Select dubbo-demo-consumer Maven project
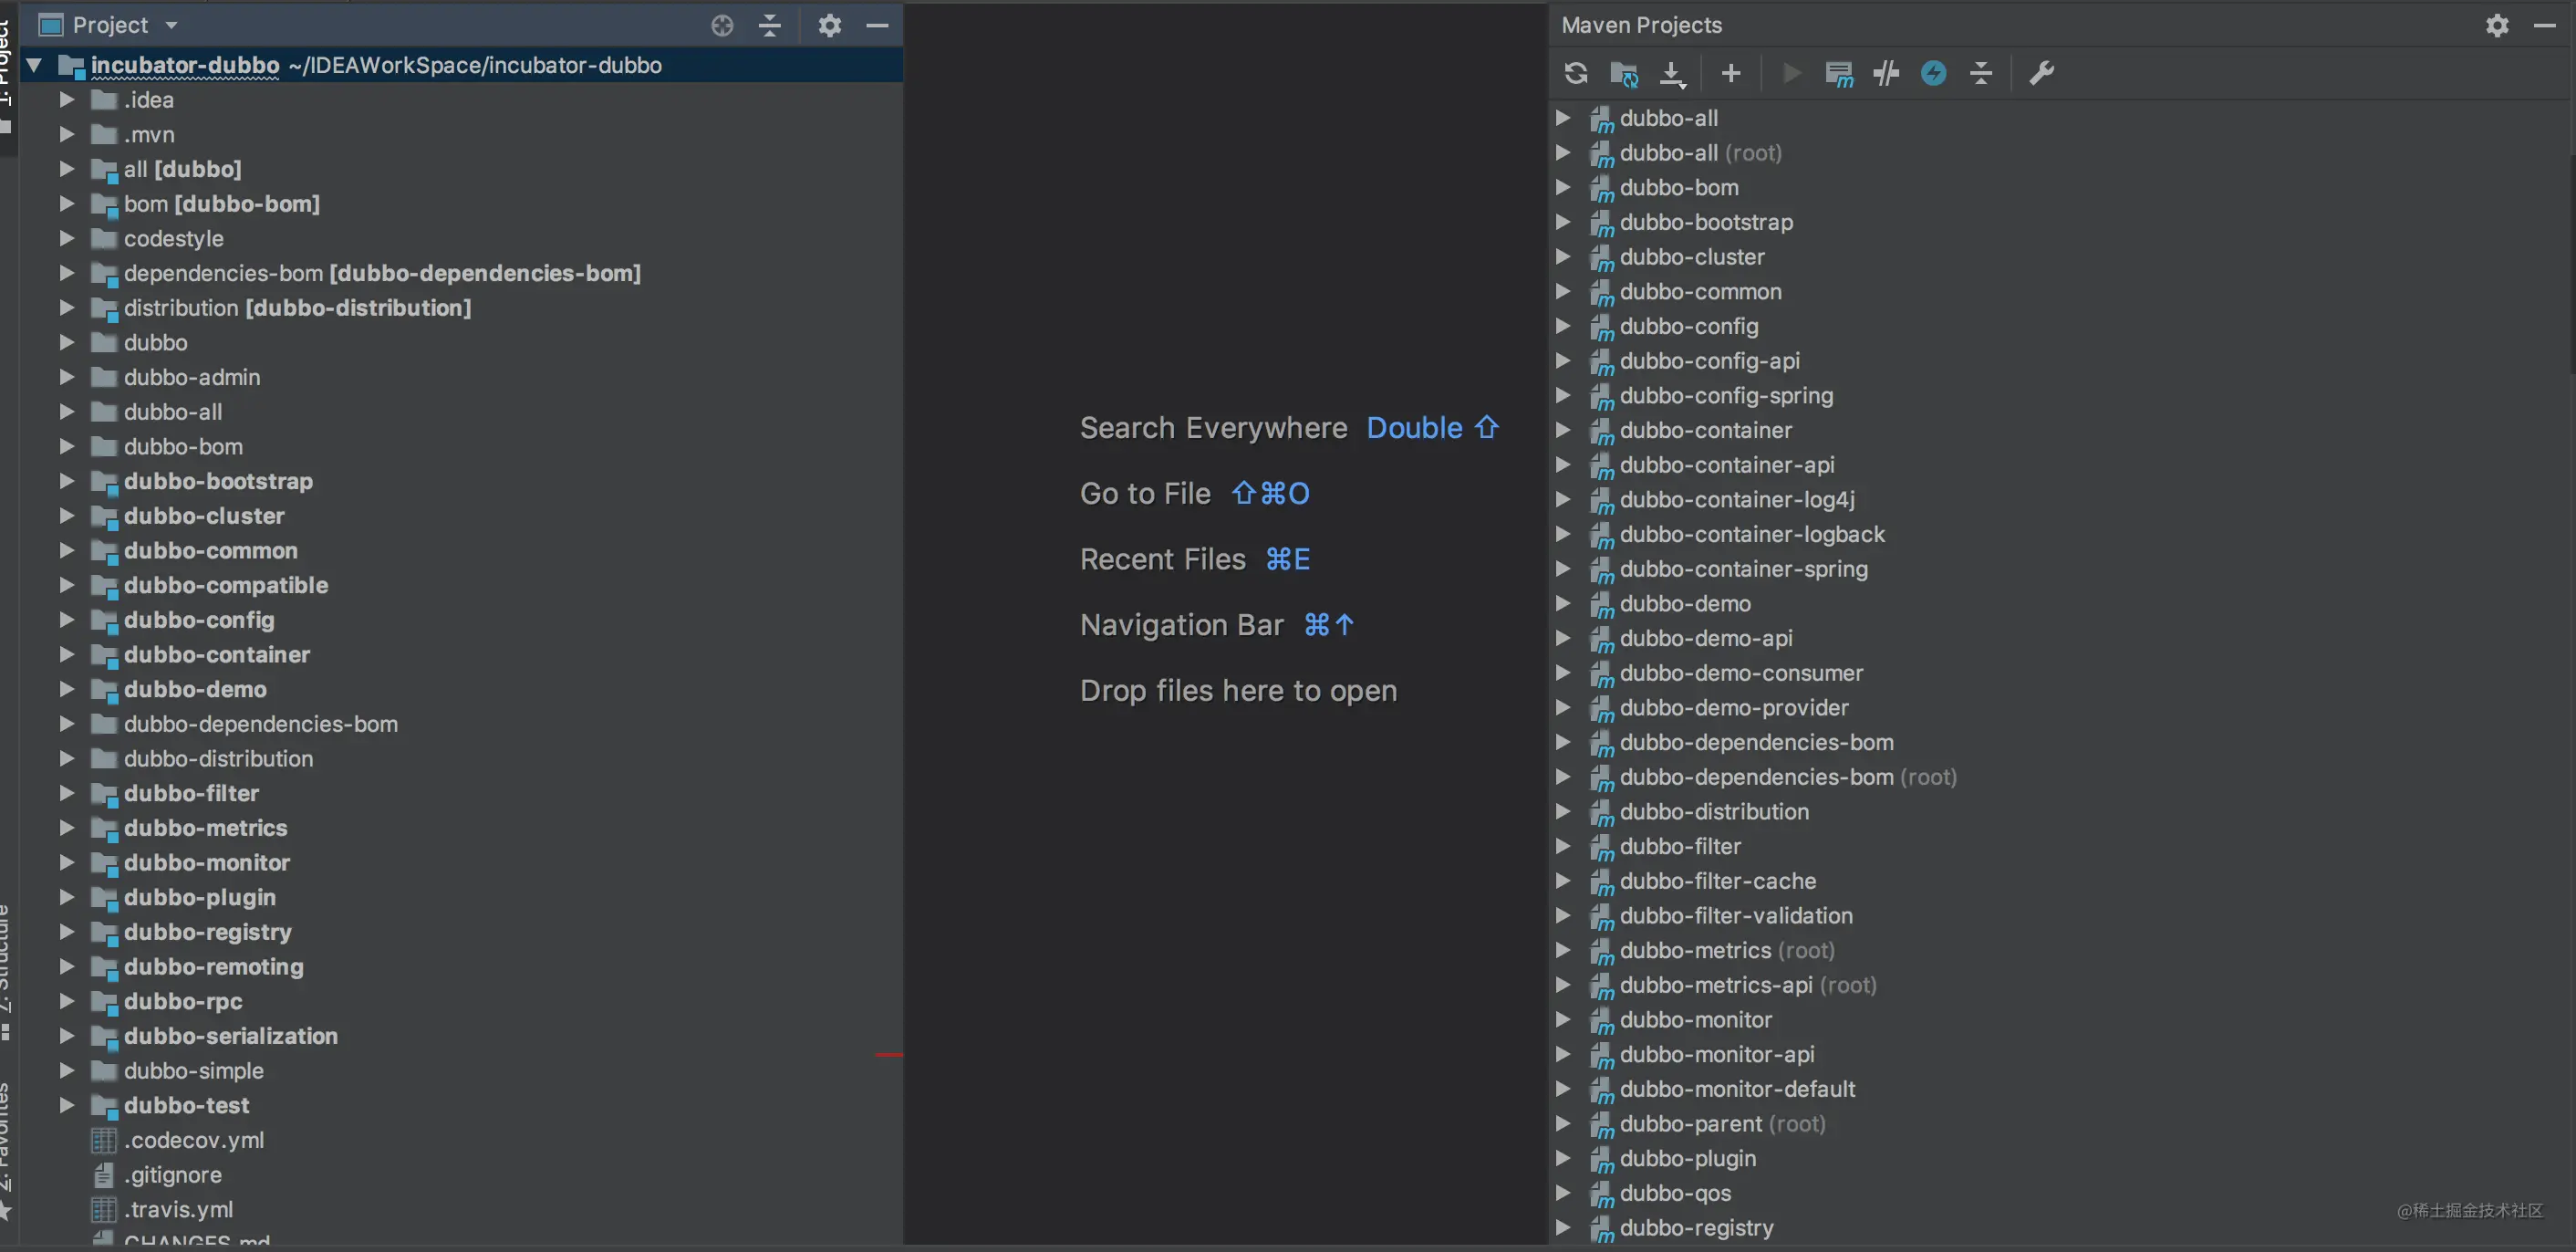 point(1741,673)
